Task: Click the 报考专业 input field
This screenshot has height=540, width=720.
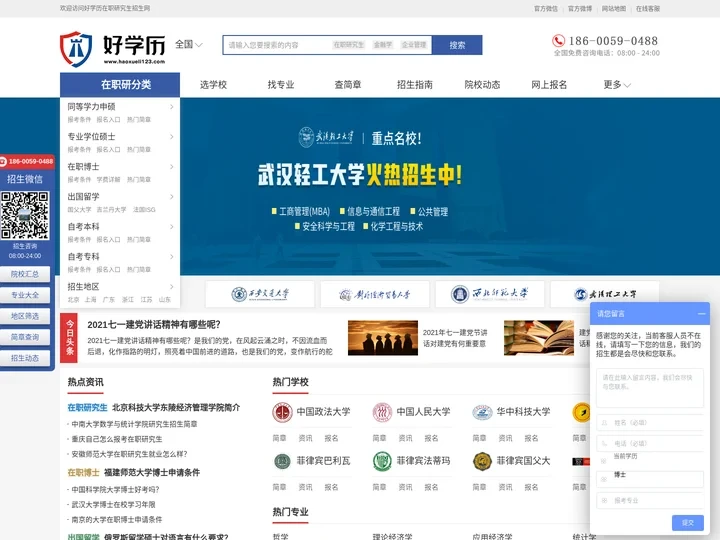Action: click(650, 501)
